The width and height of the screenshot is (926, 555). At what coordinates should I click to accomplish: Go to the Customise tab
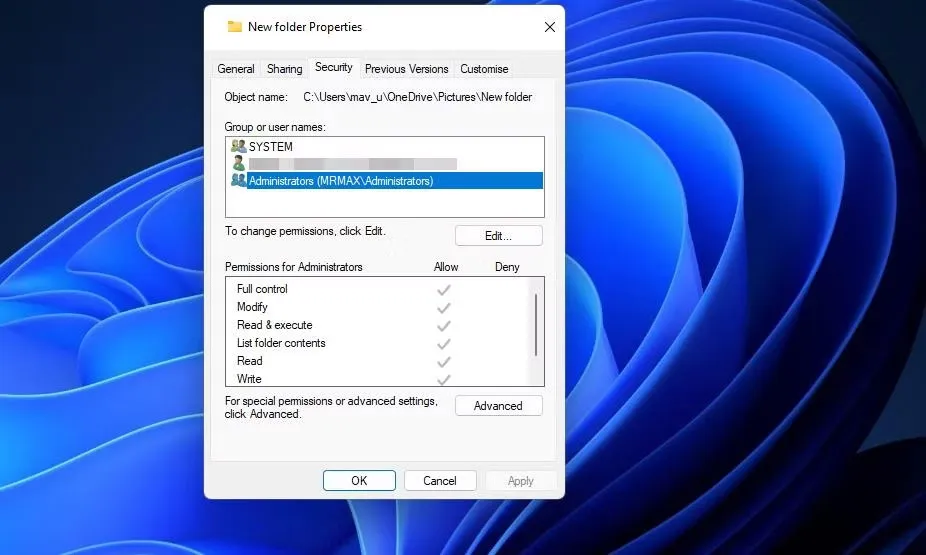point(484,69)
